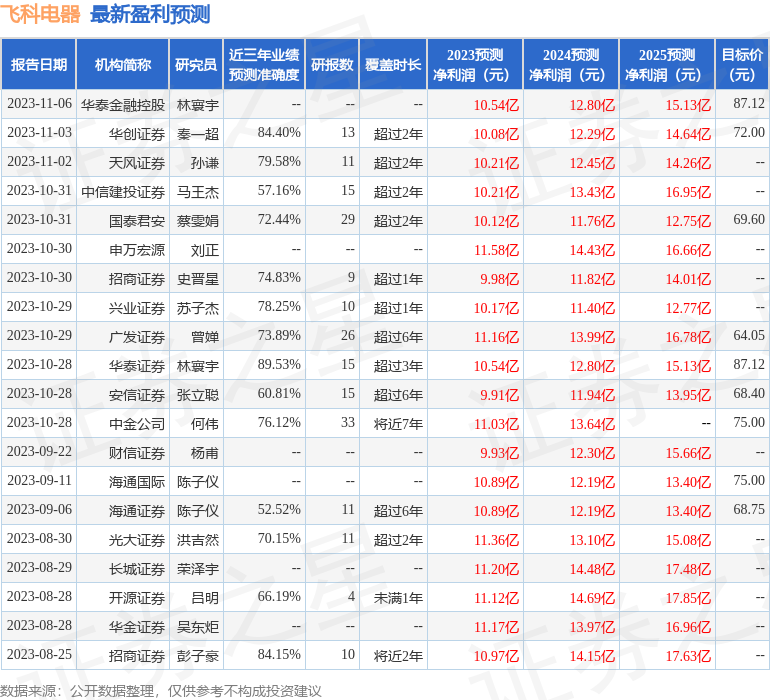Click the date 2023-09-22
This screenshot has width=770, height=700.
coord(39,451)
